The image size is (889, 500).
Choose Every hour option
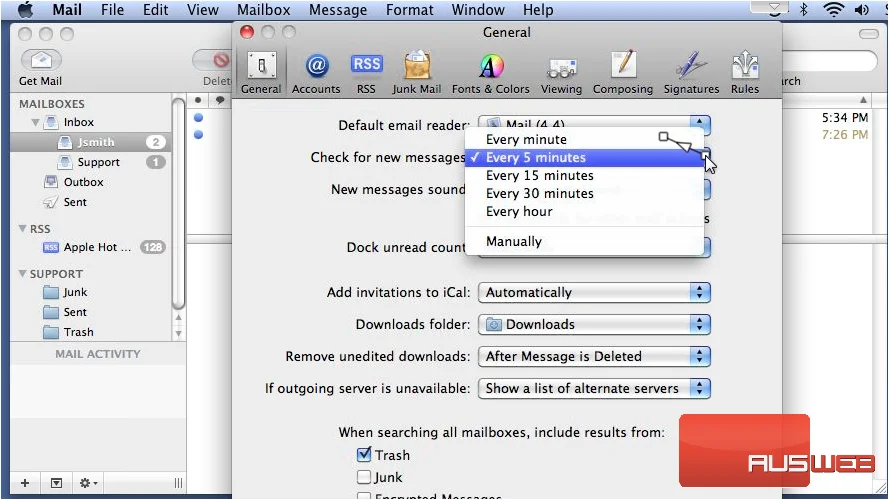585,211
